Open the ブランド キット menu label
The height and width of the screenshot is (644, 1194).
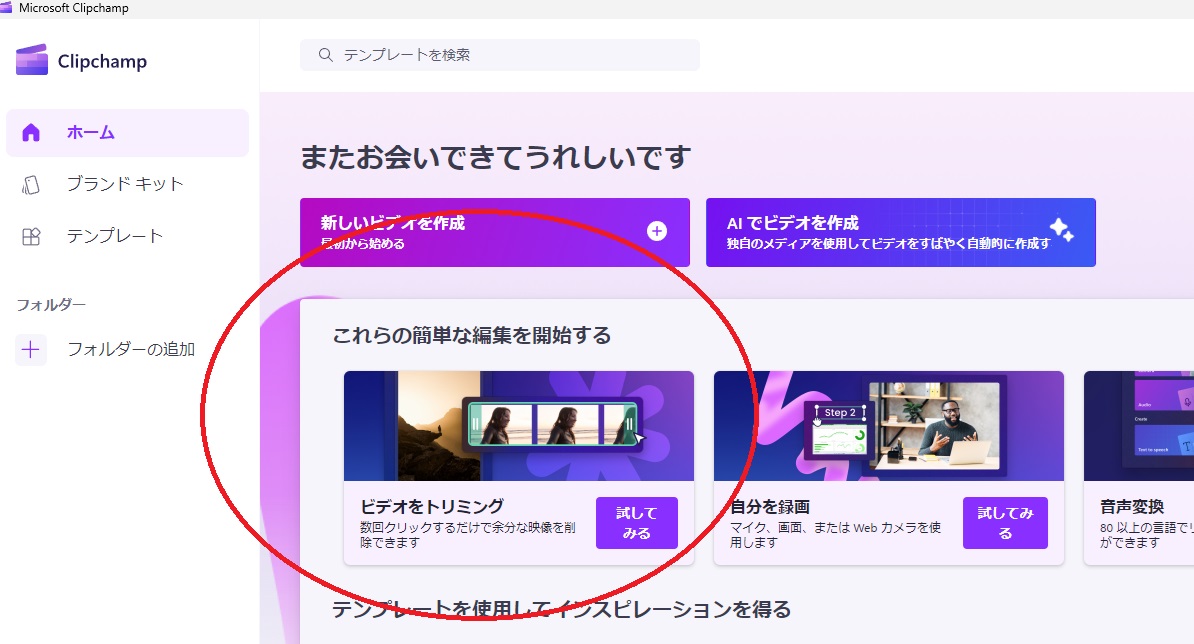(125, 184)
